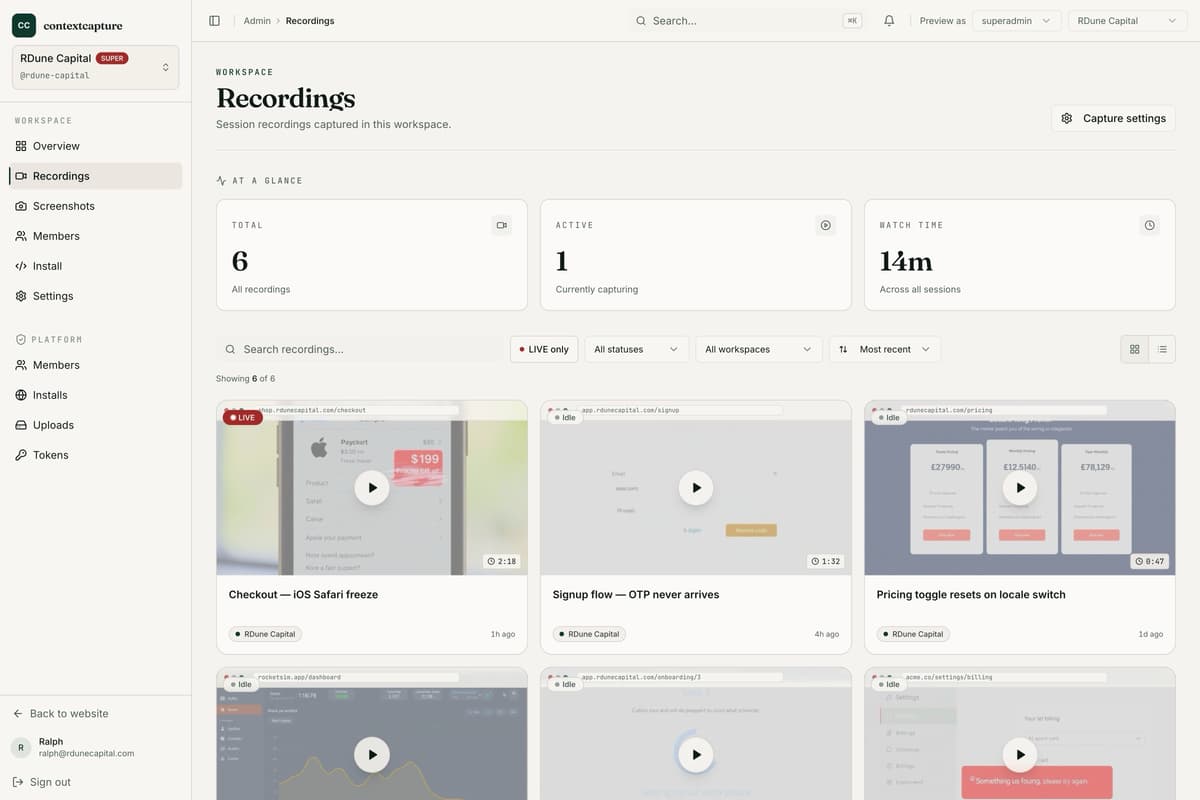This screenshot has height=800, width=1200.
Task: Click the Total card video icon
Action: (x=502, y=225)
